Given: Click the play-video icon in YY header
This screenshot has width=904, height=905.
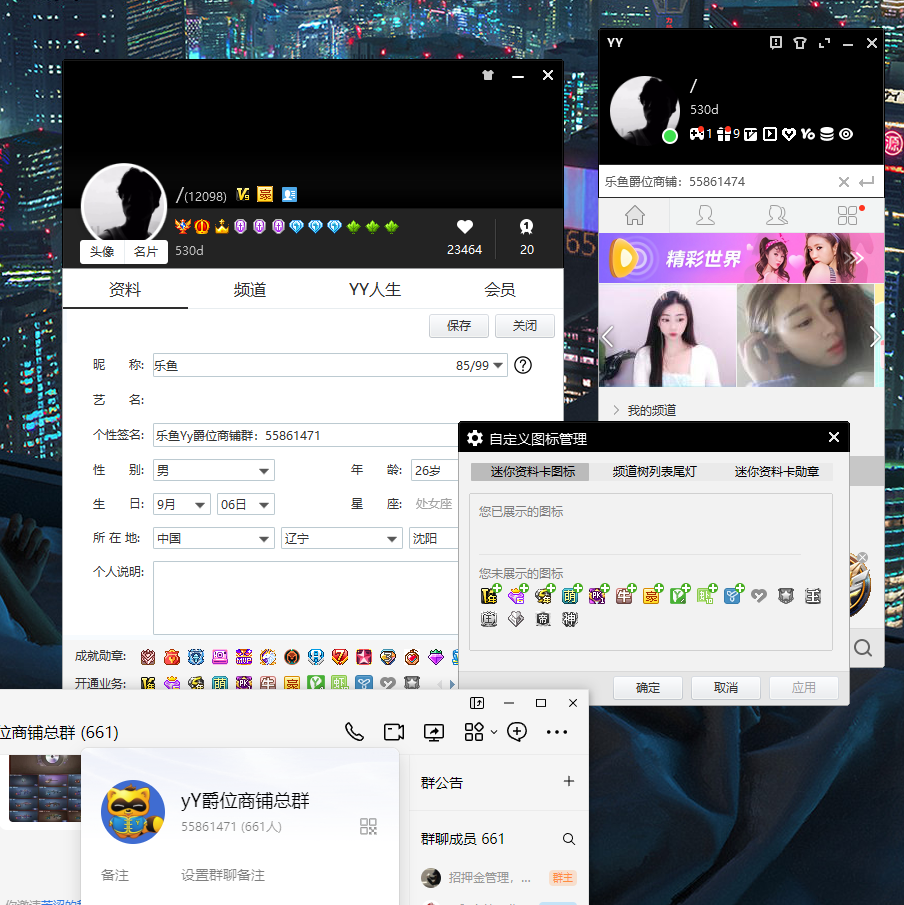Looking at the screenshot, I should coord(769,134).
